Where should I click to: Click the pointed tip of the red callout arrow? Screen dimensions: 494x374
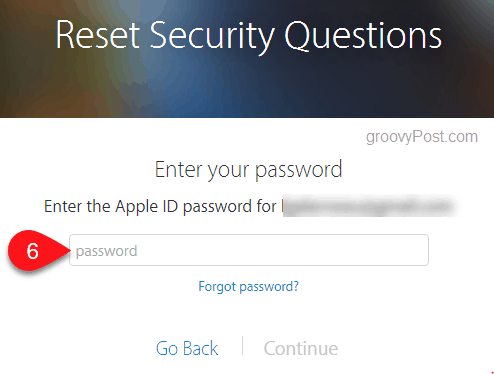[69, 250]
